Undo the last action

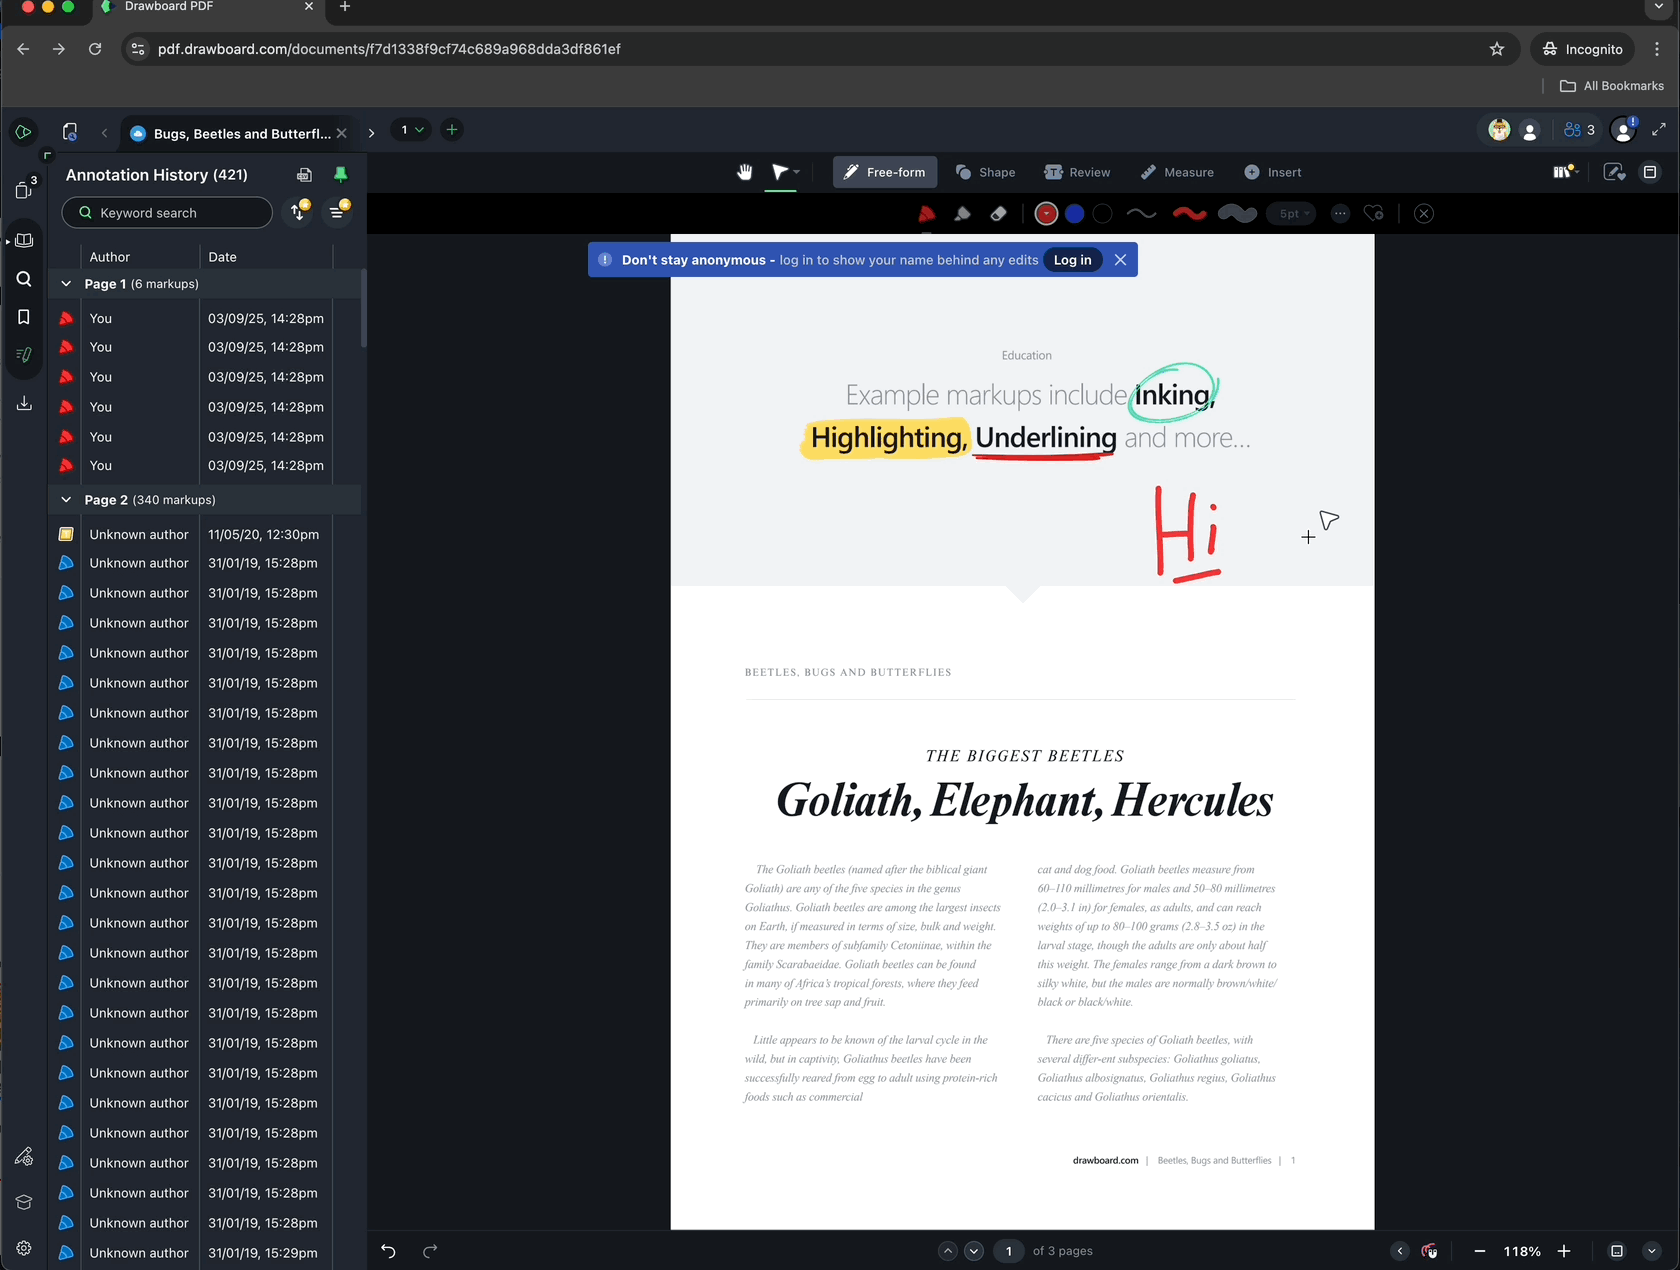pos(389,1251)
